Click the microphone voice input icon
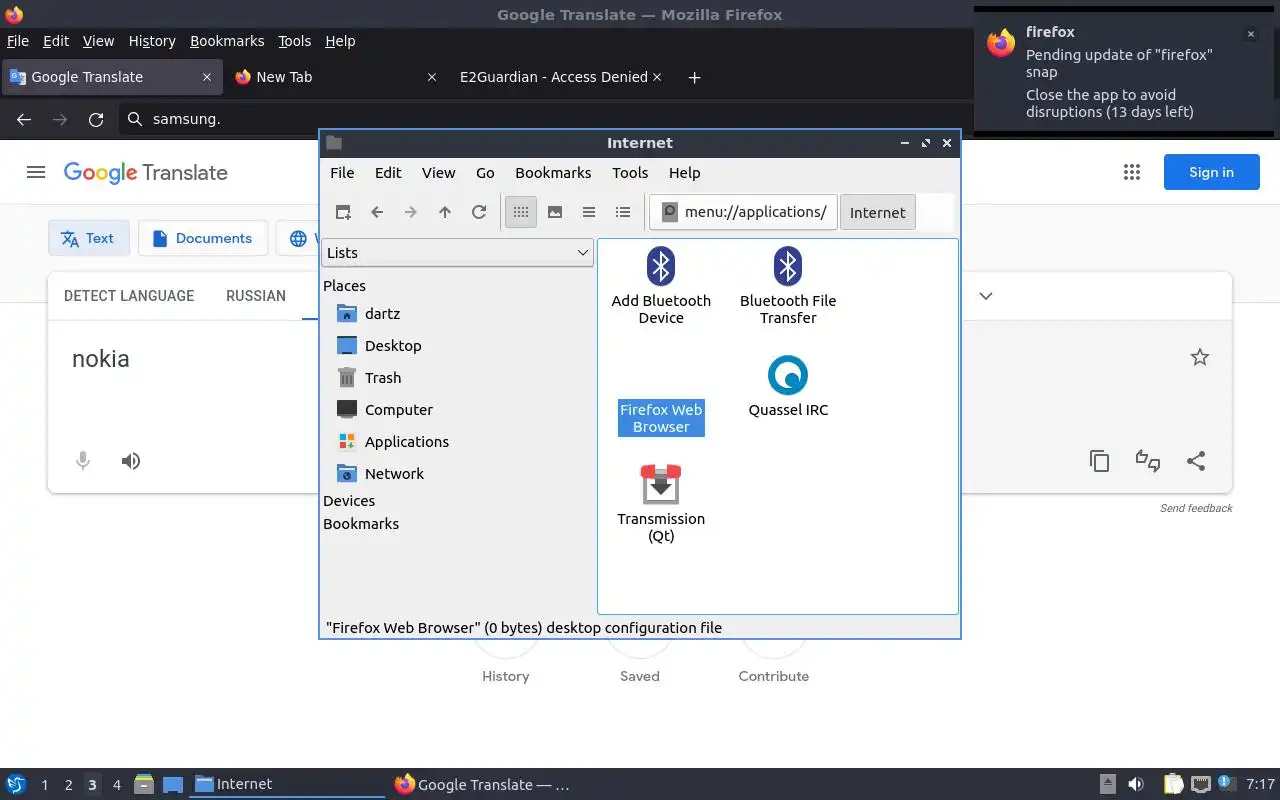Viewport: 1280px width, 800px height. click(83, 461)
